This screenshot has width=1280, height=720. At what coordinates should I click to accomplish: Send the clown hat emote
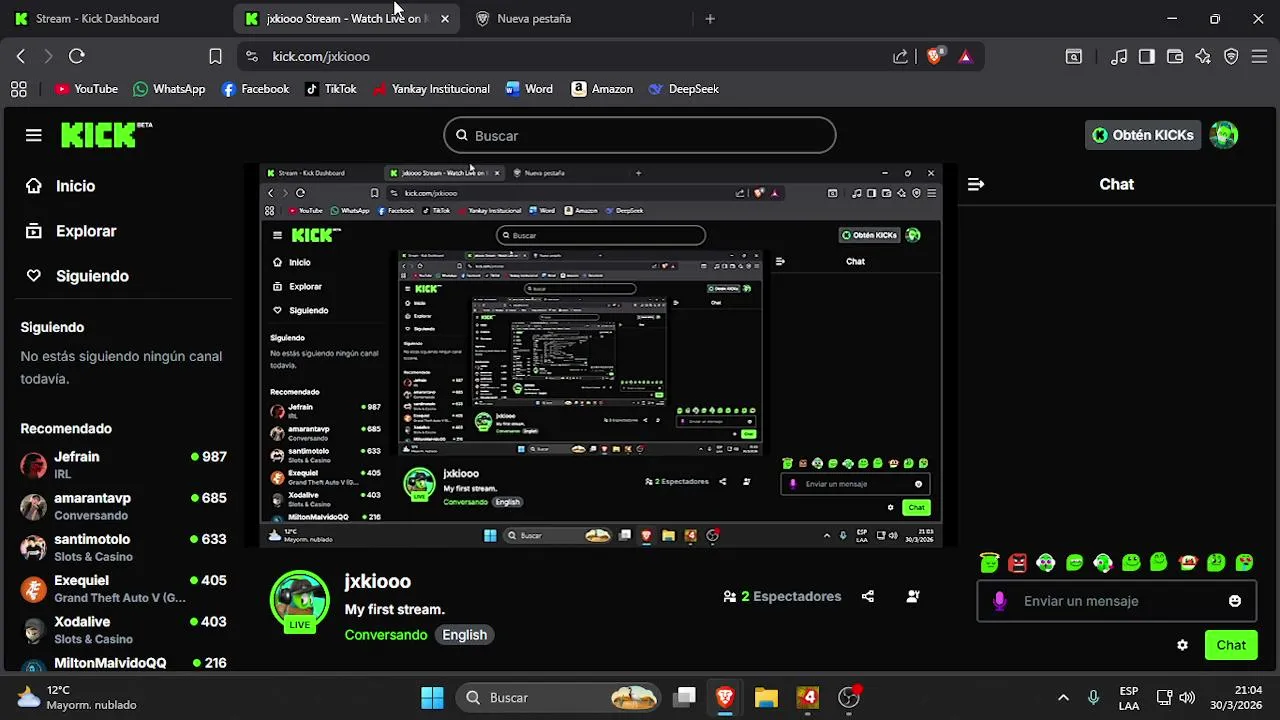[x=1188, y=562]
